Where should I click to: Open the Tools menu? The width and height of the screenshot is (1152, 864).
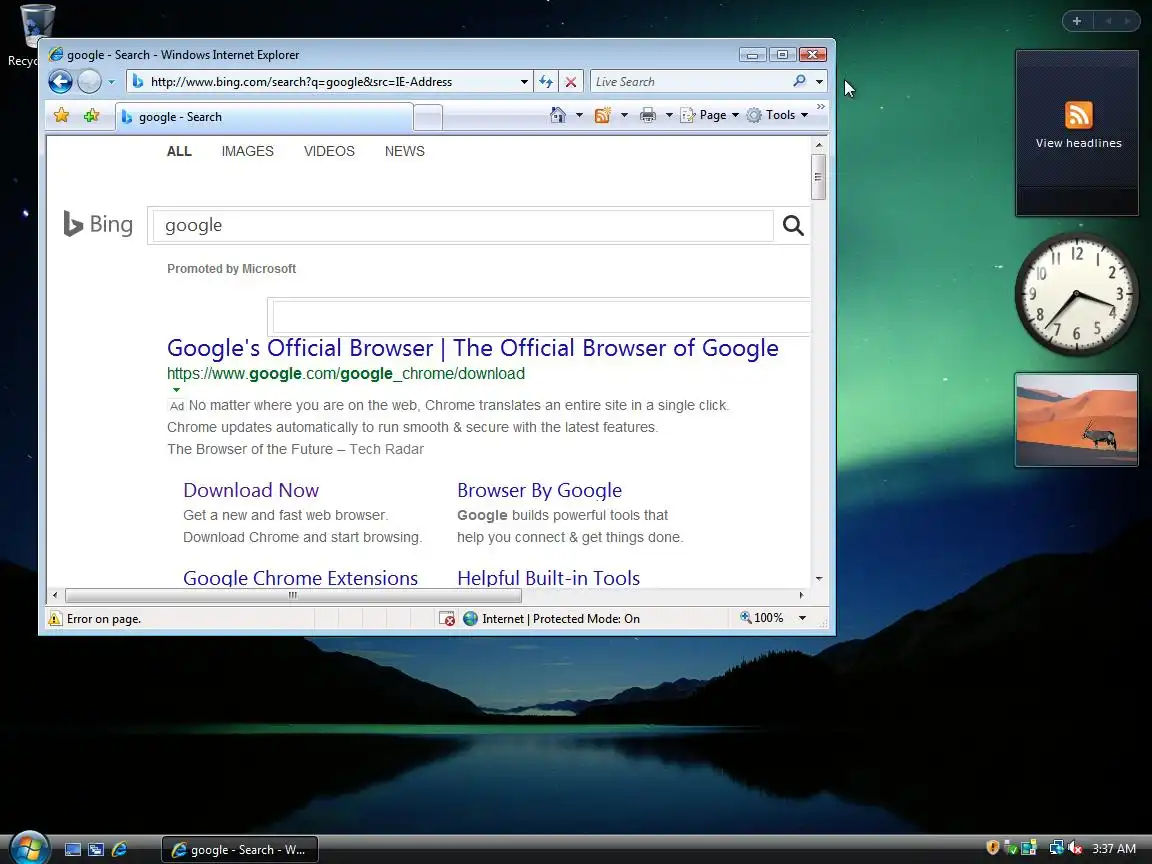tap(777, 115)
